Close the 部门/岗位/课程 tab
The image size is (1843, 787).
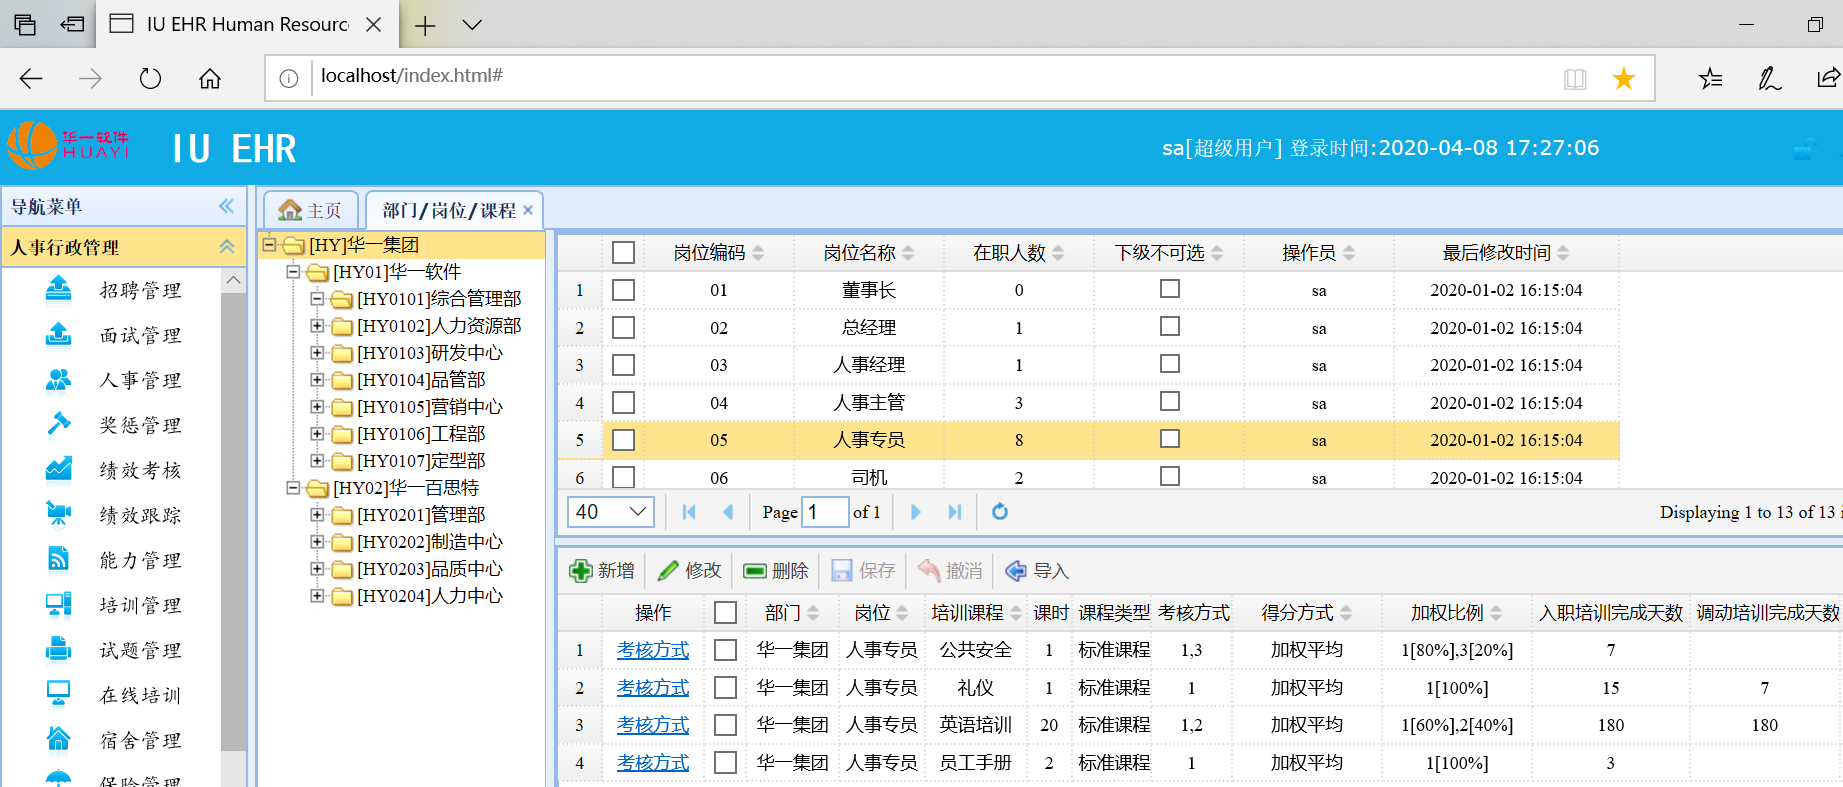pos(528,210)
